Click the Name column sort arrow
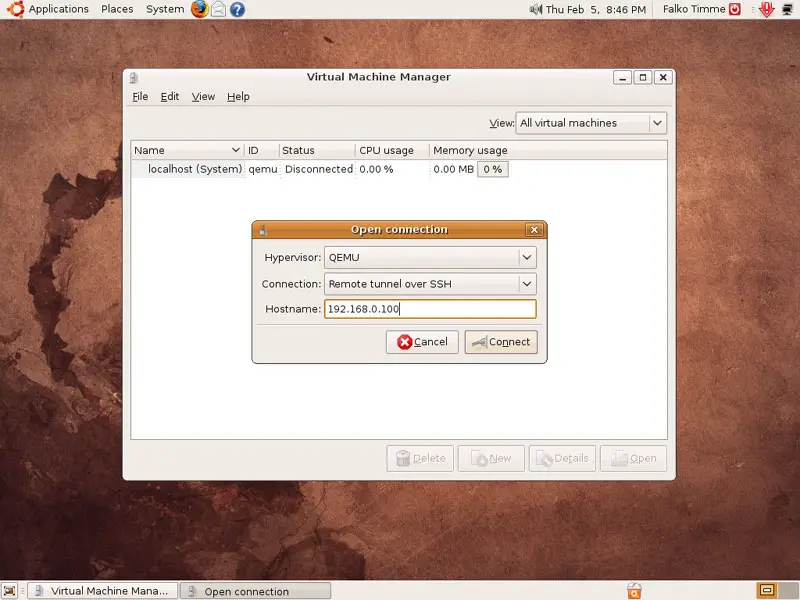 (235, 150)
